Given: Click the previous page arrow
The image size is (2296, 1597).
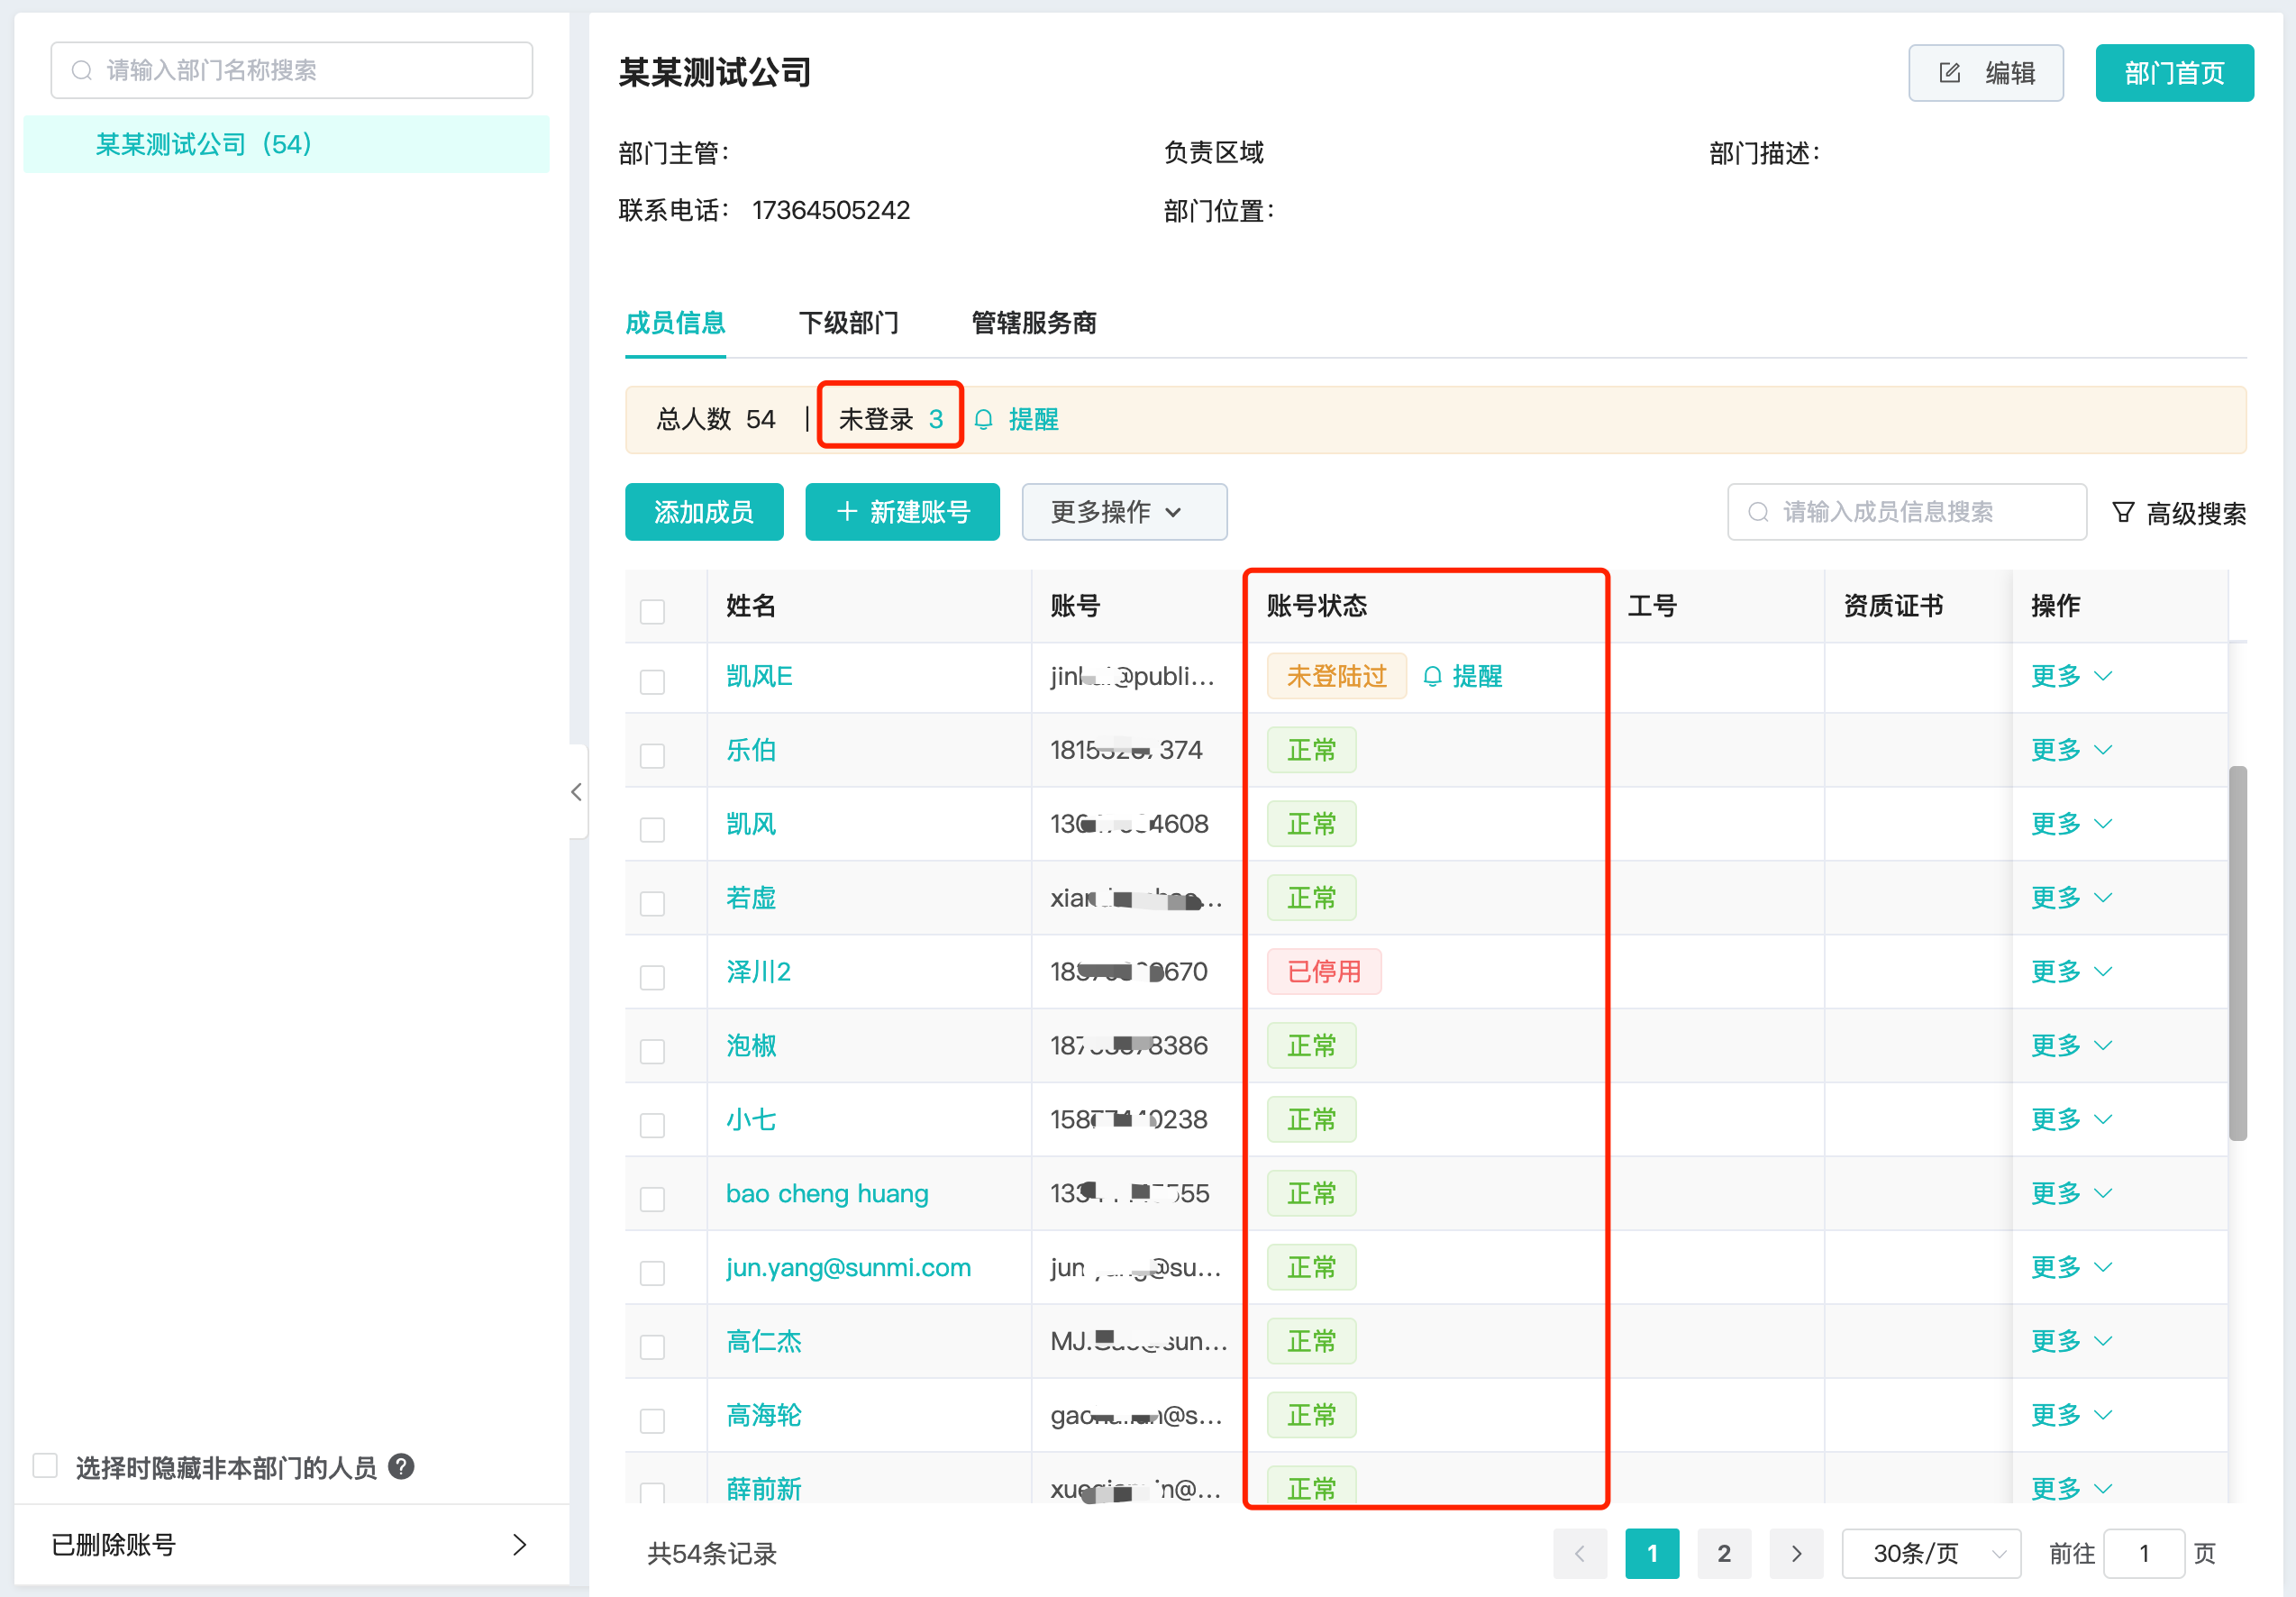Looking at the screenshot, I should click(1580, 1553).
